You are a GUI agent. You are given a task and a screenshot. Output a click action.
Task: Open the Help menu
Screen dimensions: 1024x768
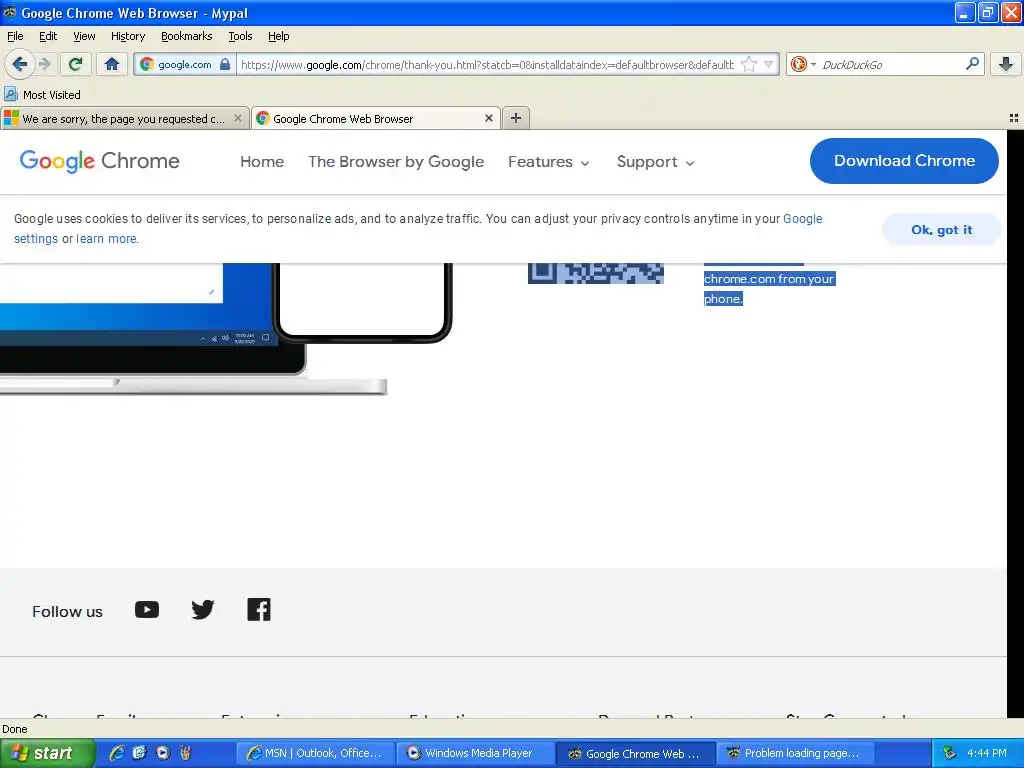(x=278, y=36)
